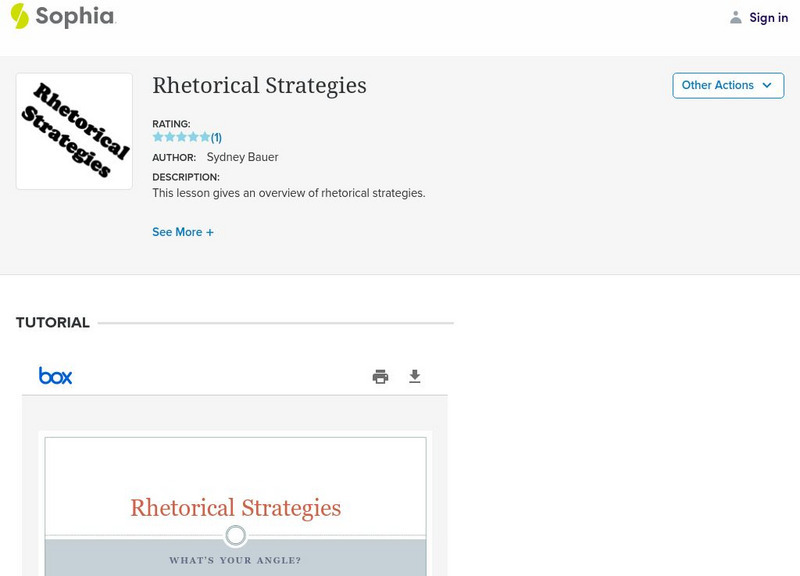Click the circle marker on the slide
The width and height of the screenshot is (800, 576).
(235, 536)
